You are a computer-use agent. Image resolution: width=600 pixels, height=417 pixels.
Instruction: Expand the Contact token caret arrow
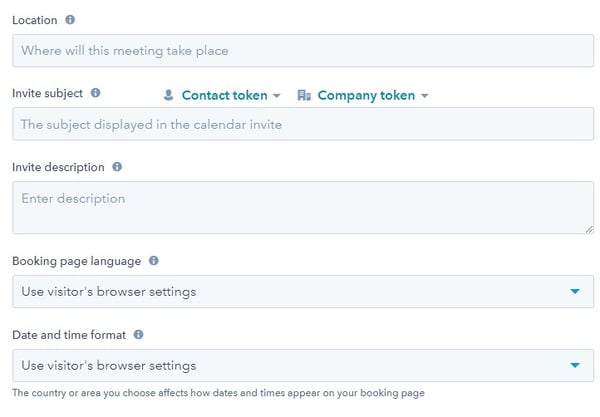pos(276,96)
